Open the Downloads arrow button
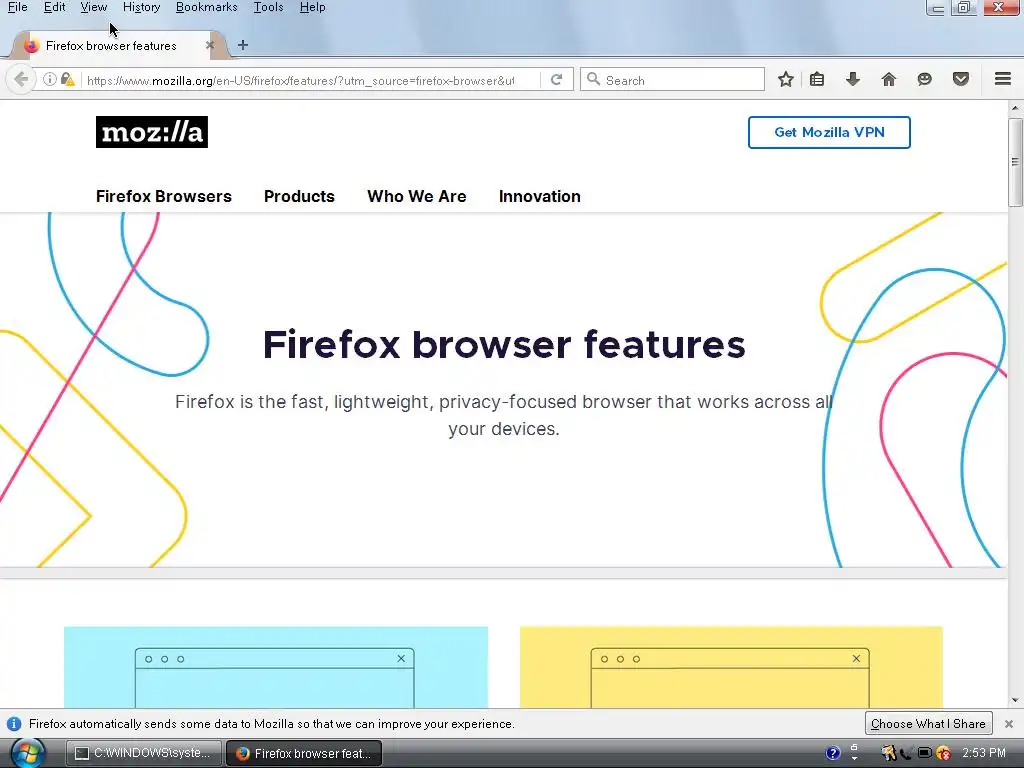1024x768 pixels. [x=852, y=80]
